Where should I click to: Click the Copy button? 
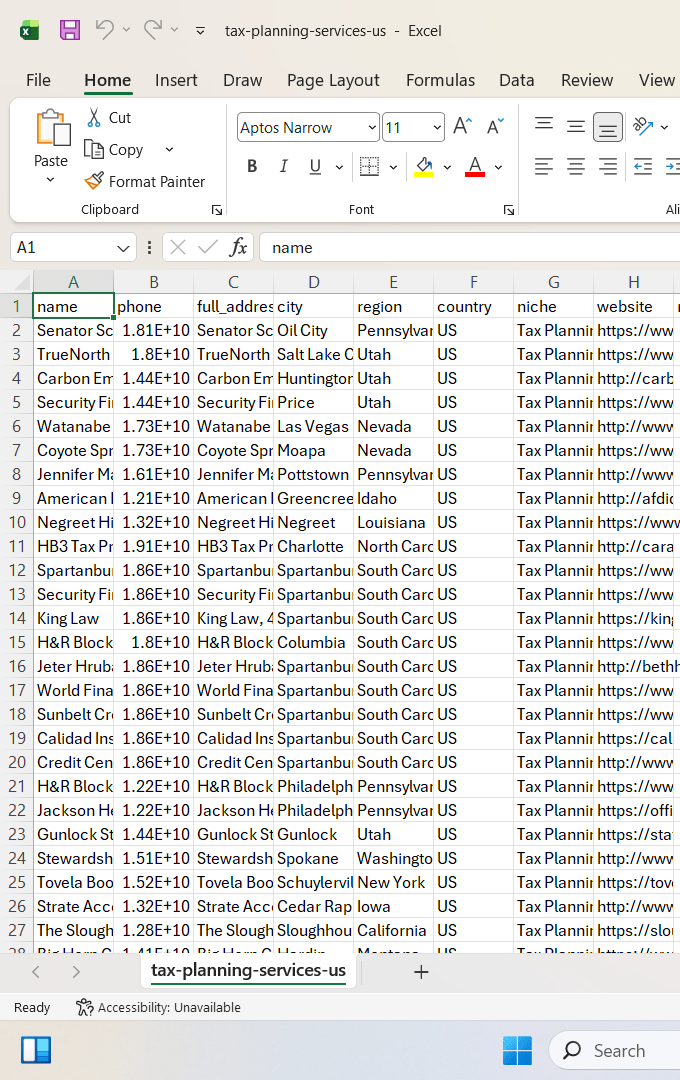click(x=114, y=149)
